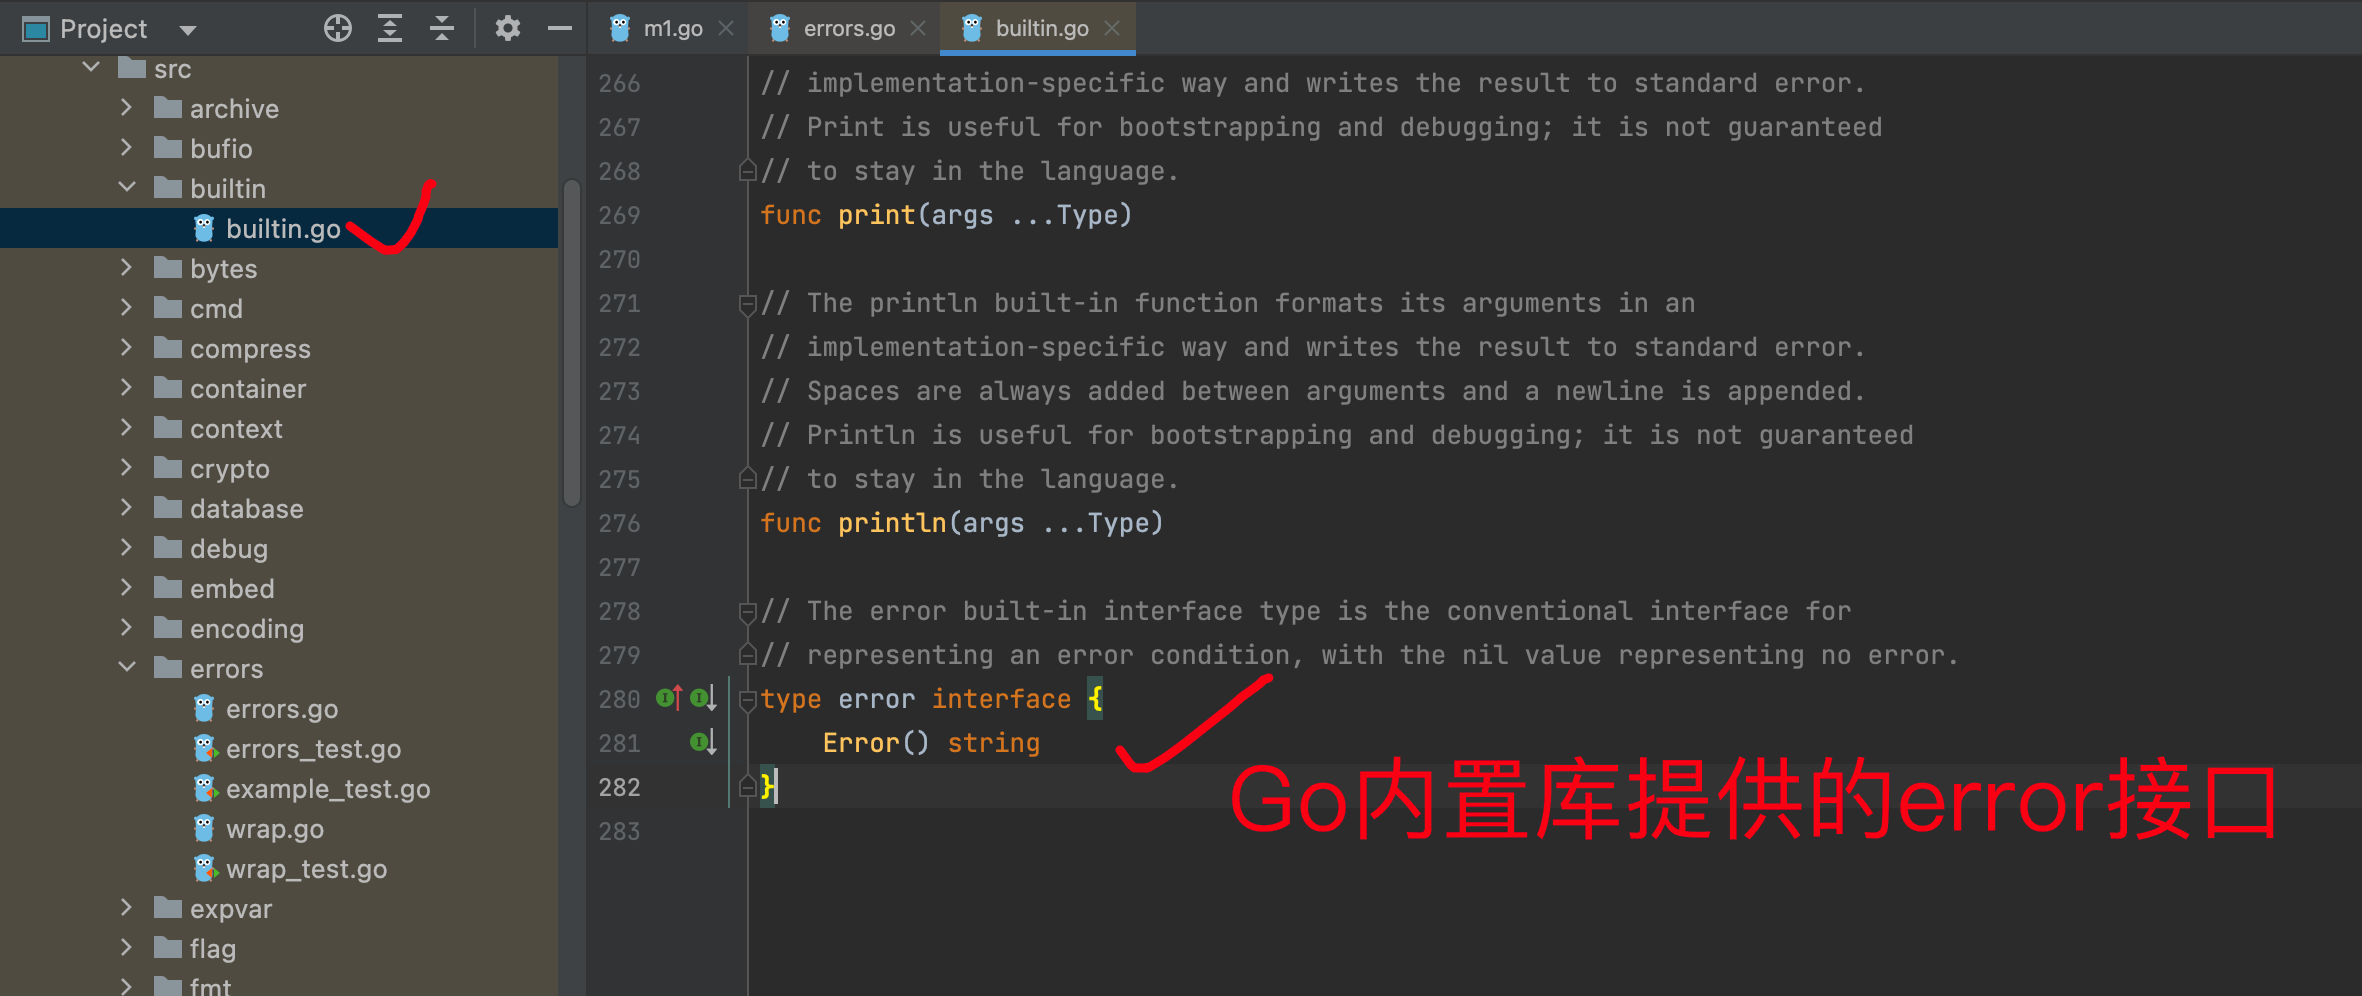
Task: Click the implemented-by gutter icon on line 281
Action: 703,742
